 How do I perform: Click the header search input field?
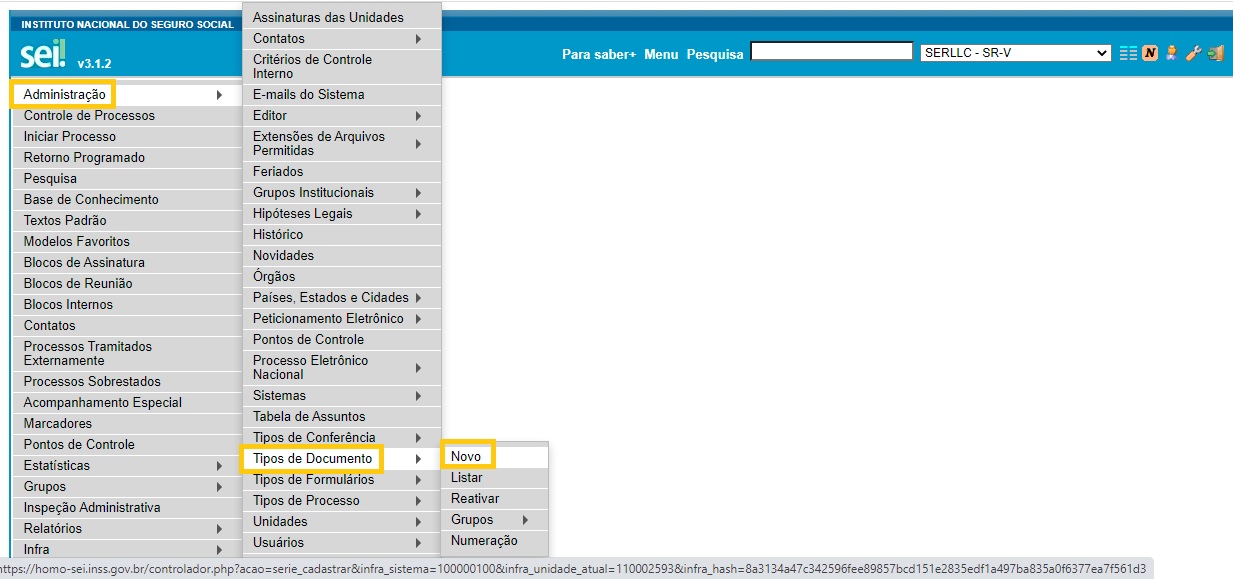[832, 52]
